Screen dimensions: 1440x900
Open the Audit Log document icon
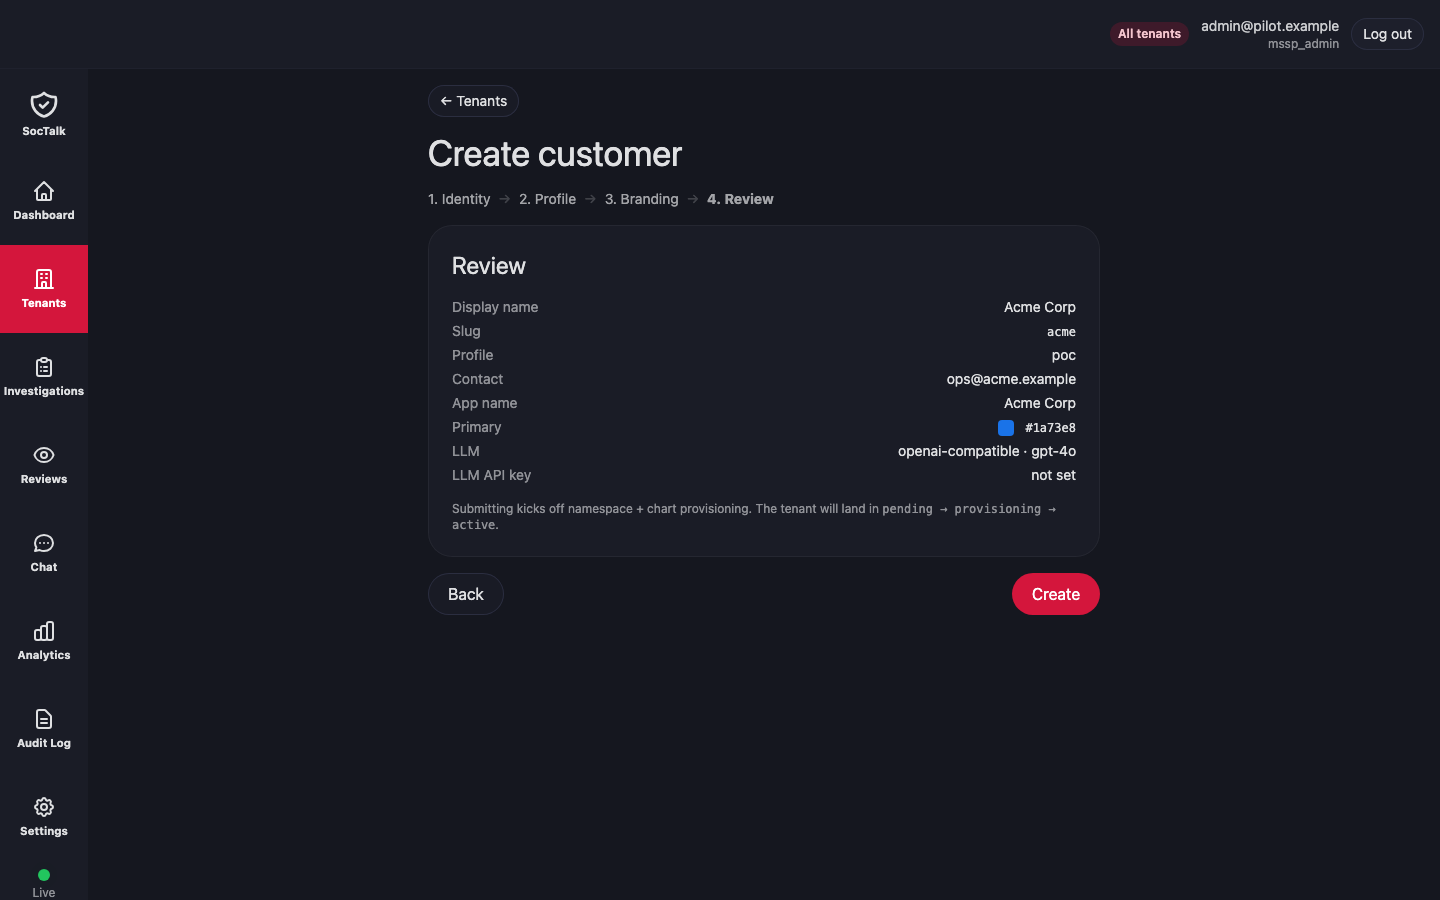44,719
